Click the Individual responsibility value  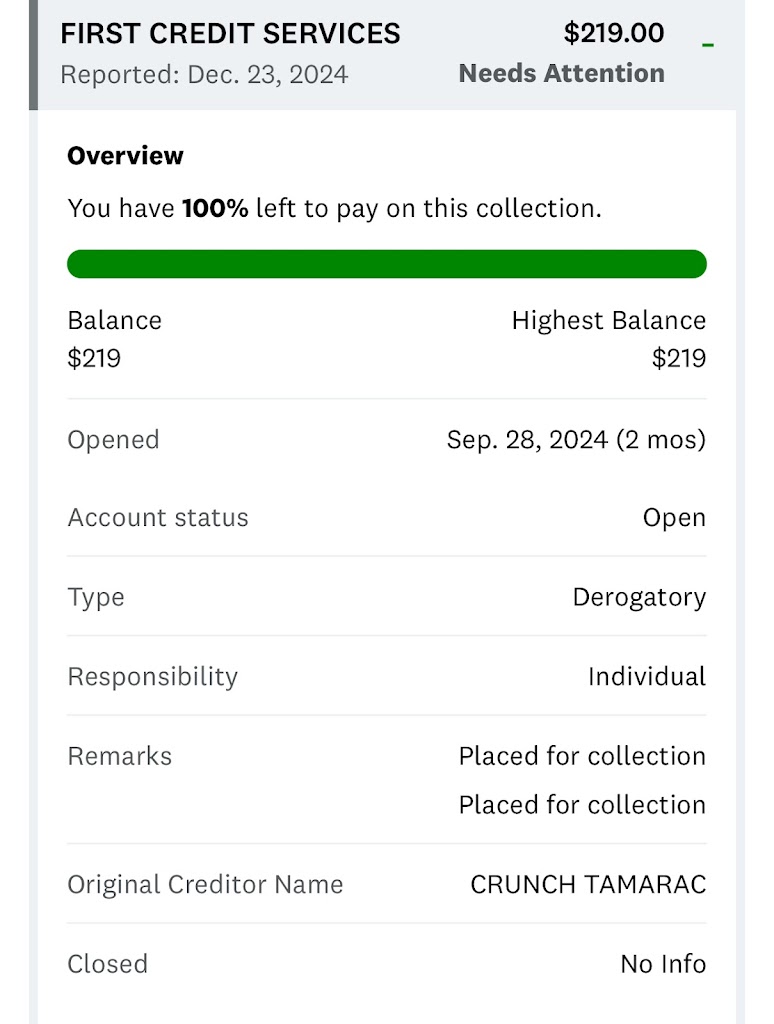point(646,677)
